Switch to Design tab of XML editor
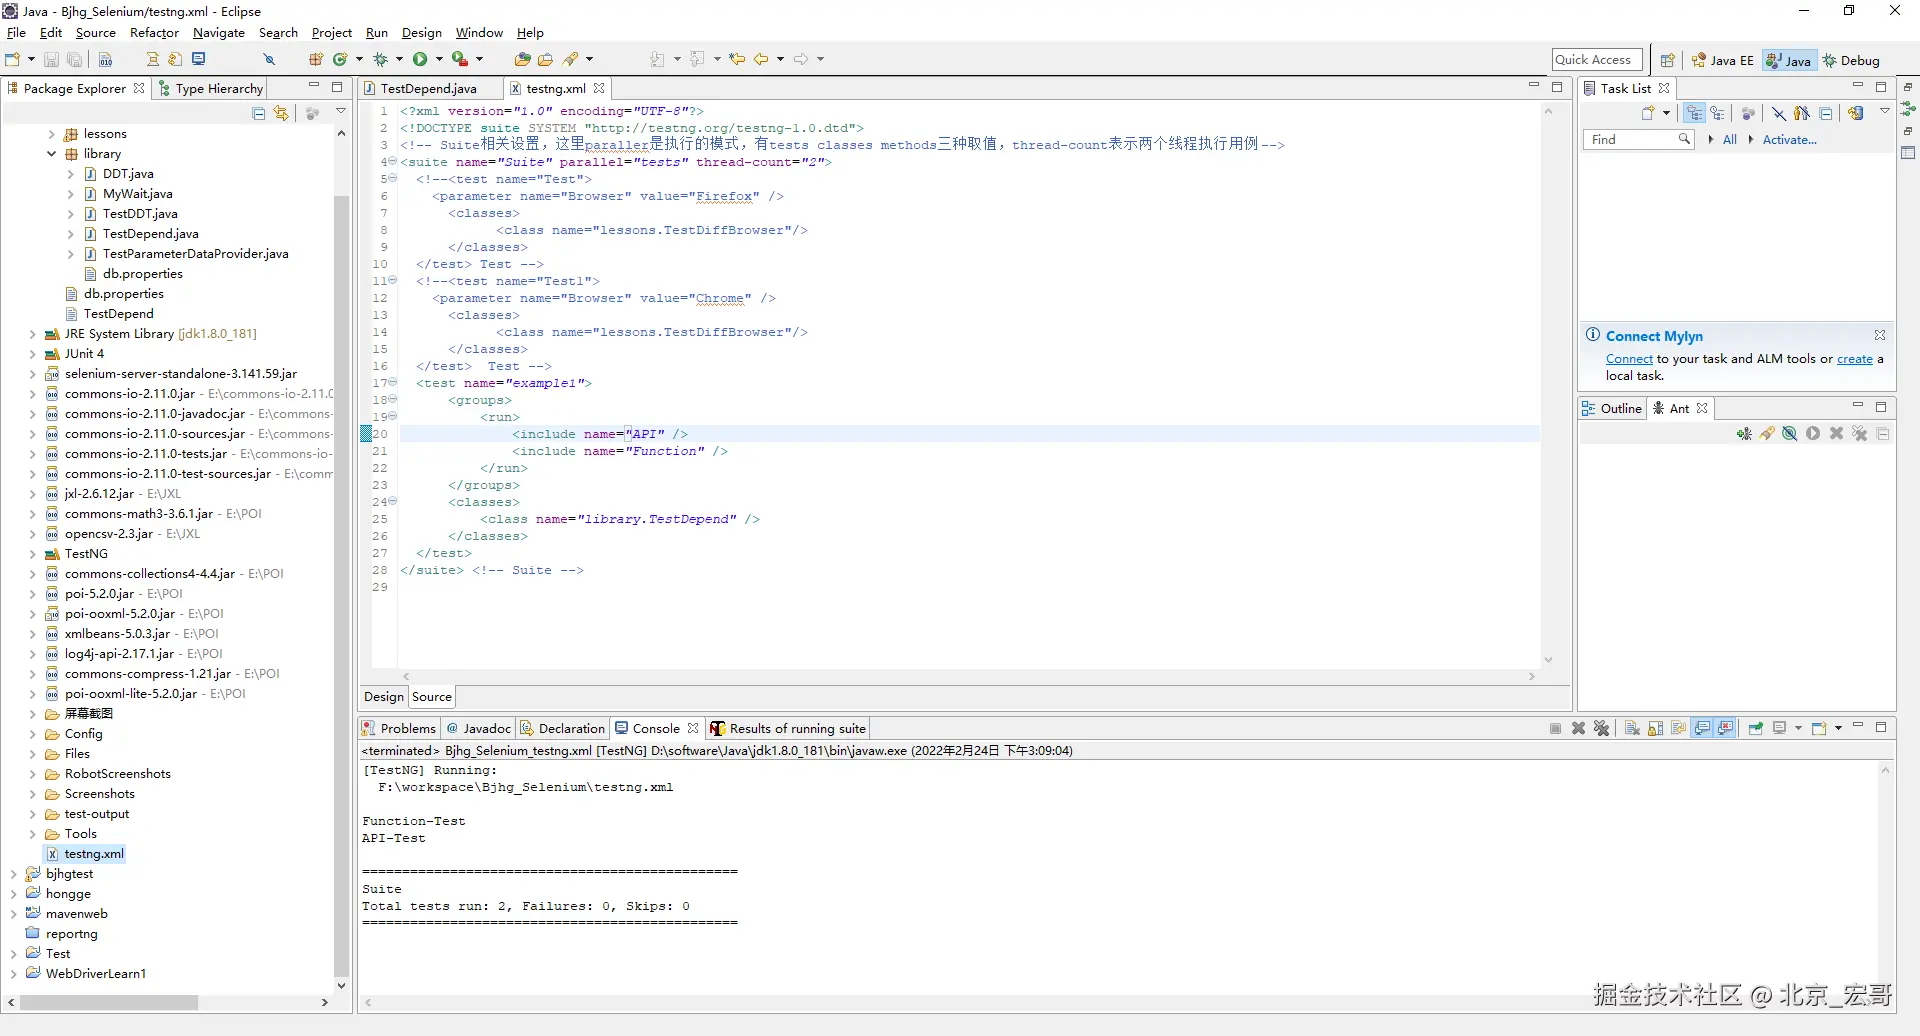Viewport: 1920px width, 1036px height. (x=384, y=697)
